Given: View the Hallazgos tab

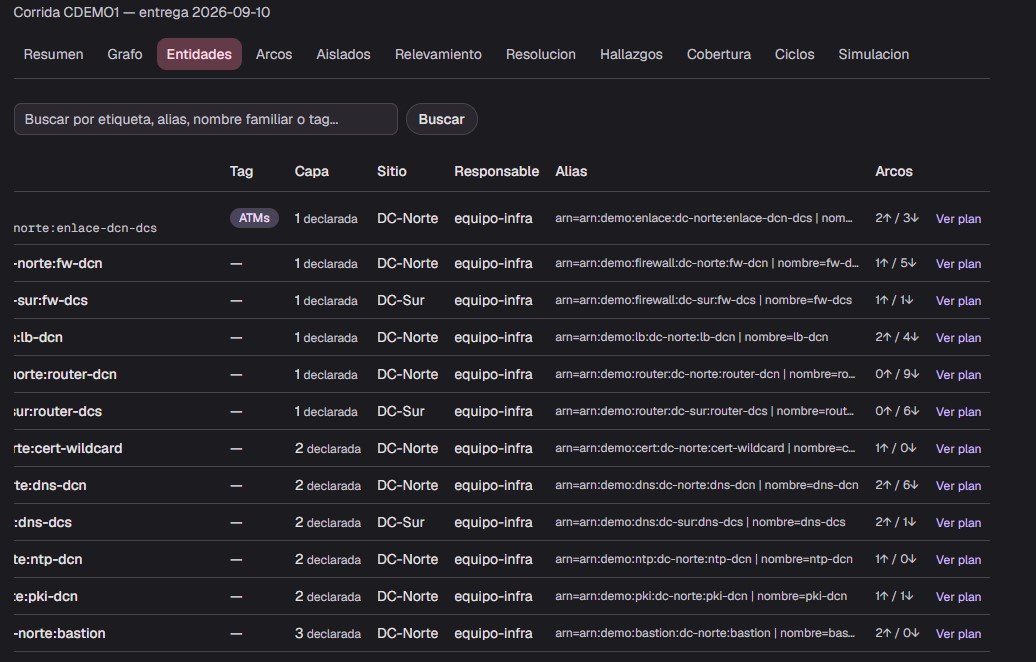Looking at the screenshot, I should click(x=631, y=54).
